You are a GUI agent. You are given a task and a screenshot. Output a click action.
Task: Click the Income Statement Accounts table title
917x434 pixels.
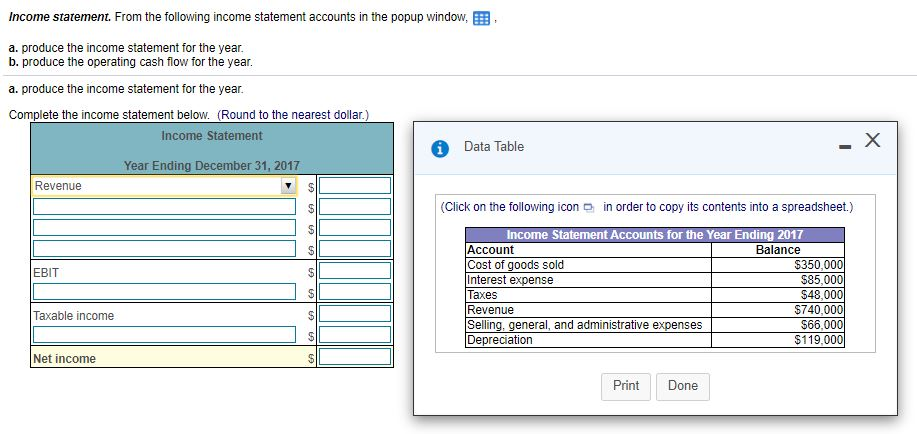pyautogui.click(x=654, y=235)
